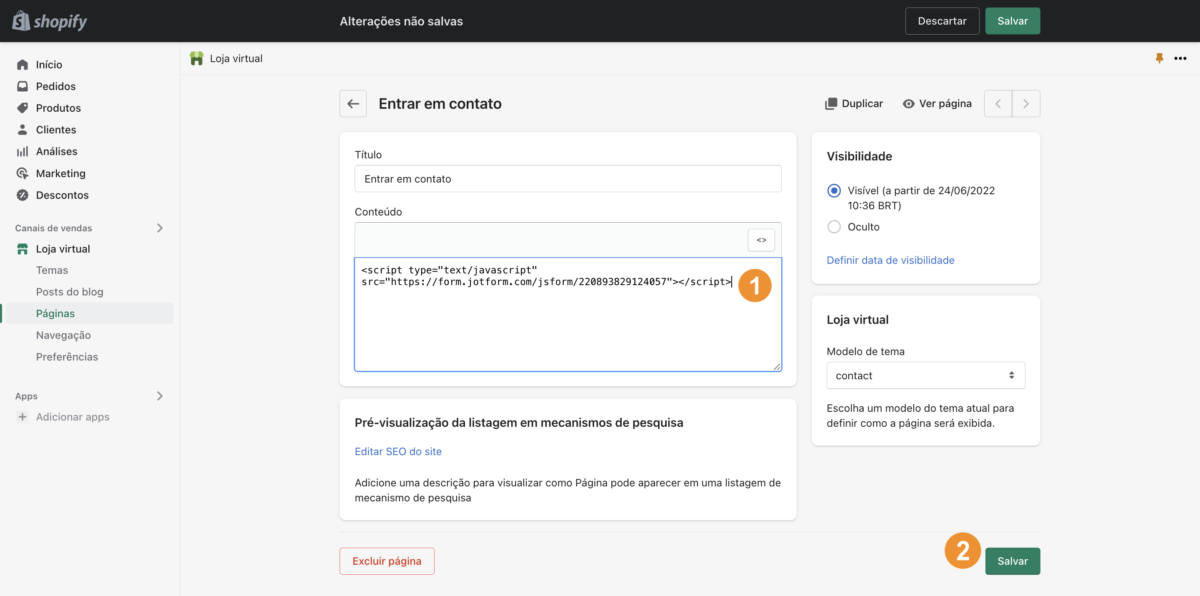Expand the Apps section chevron
This screenshot has height=596, width=1200.
tap(160, 396)
